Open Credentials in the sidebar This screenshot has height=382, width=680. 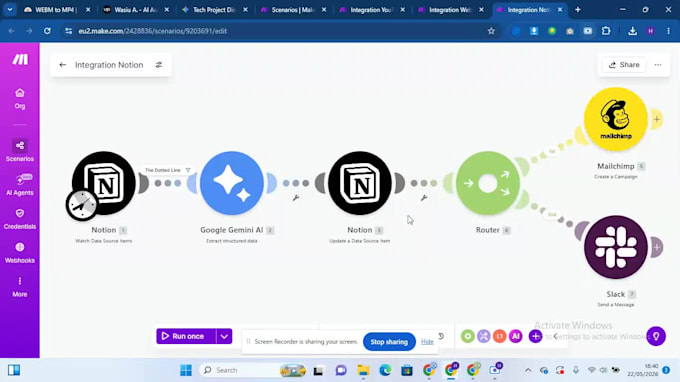click(x=20, y=219)
